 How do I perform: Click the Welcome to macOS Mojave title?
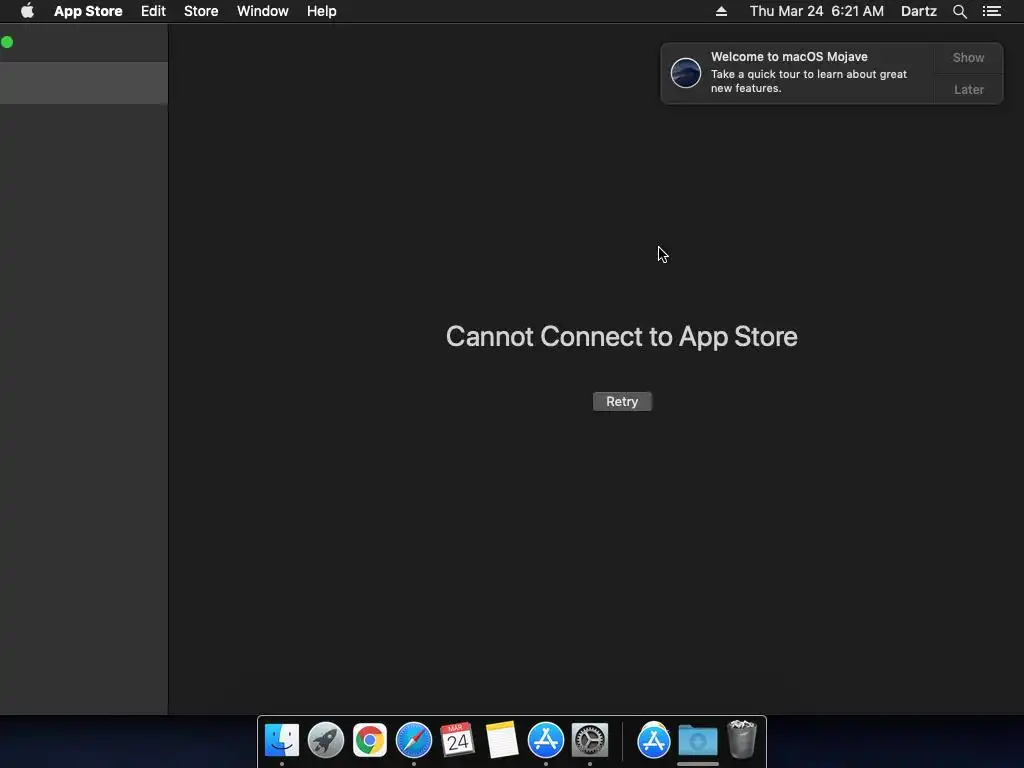click(x=789, y=57)
